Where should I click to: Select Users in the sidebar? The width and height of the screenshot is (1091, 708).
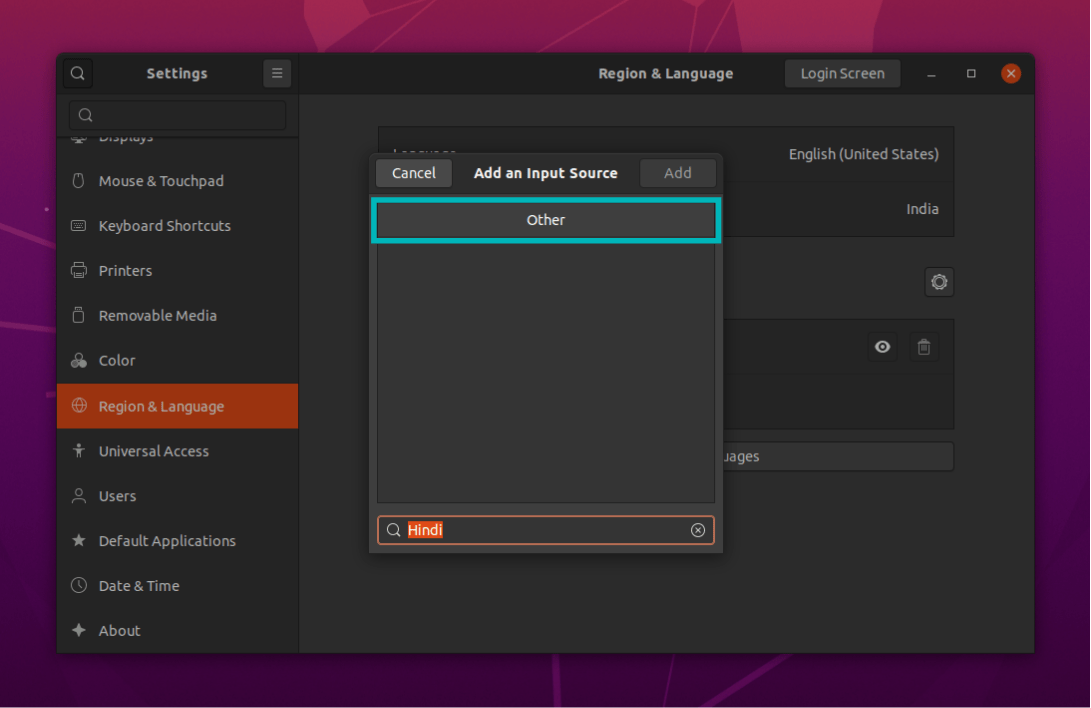point(117,496)
